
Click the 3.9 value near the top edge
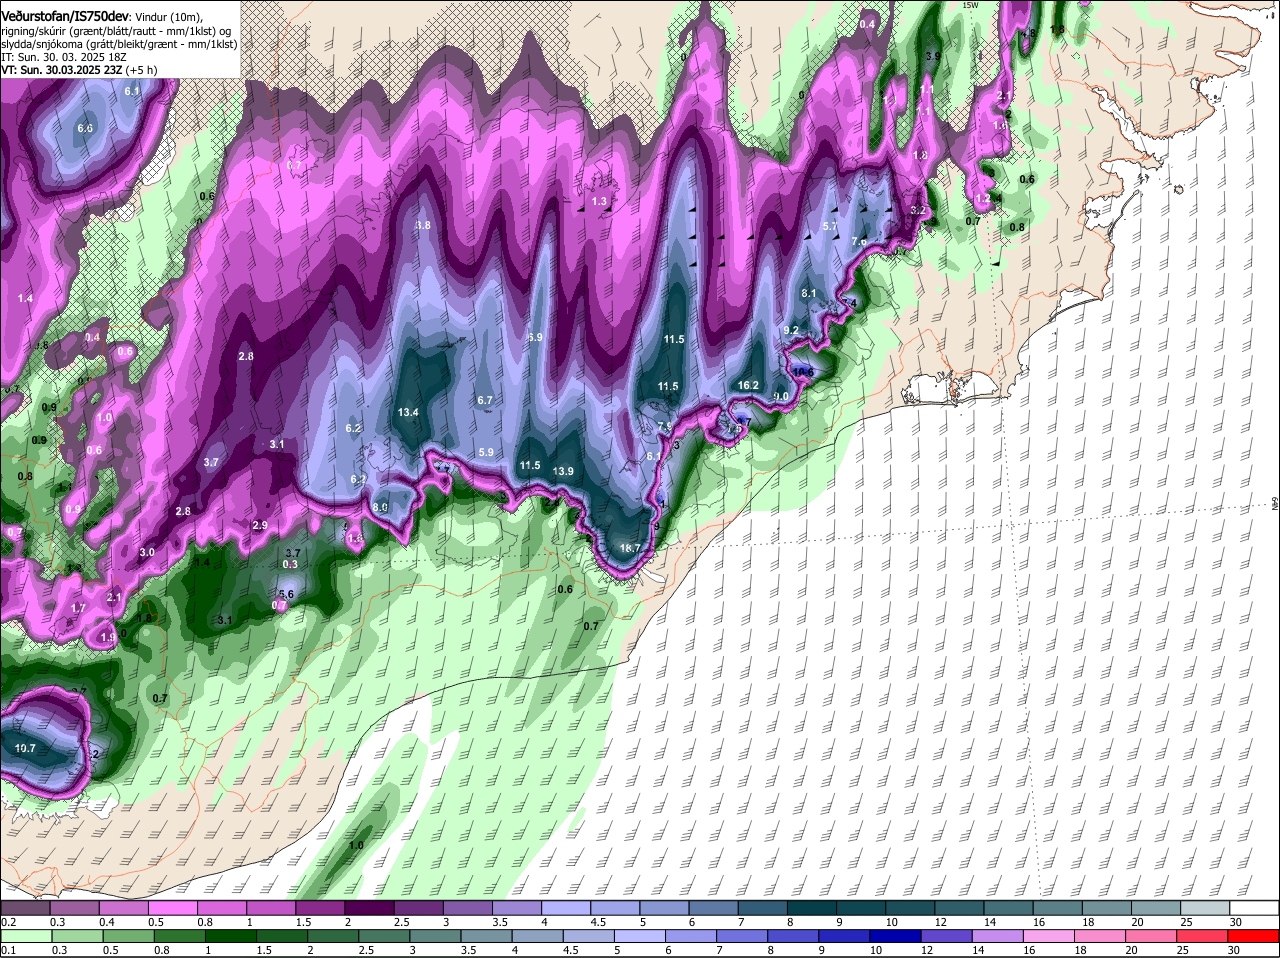pyautogui.click(x=933, y=57)
